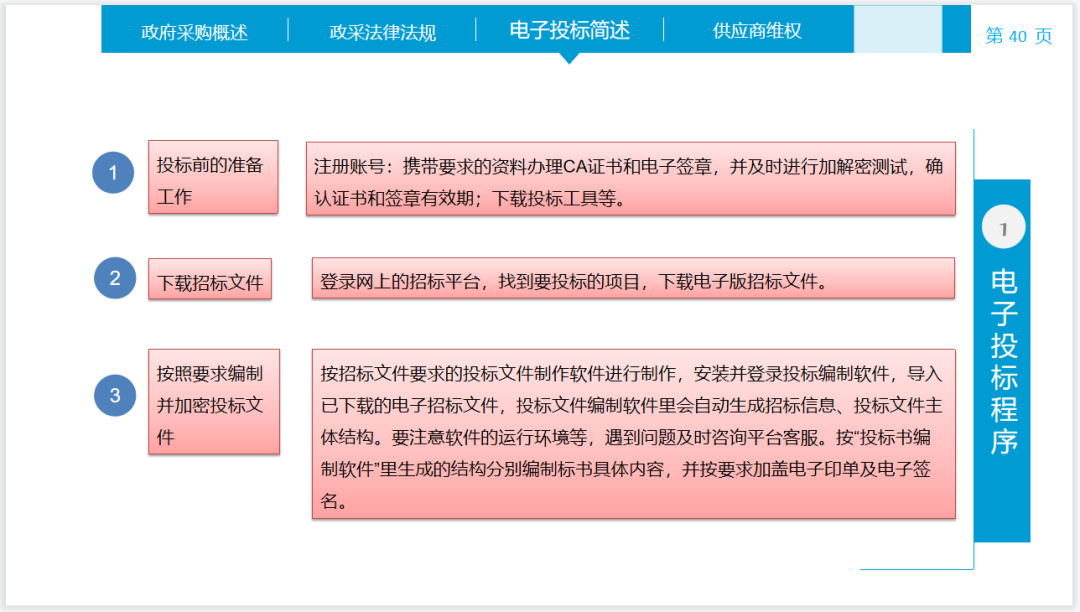Go to 供应商维权 tab
This screenshot has height=612, width=1080.
click(757, 31)
